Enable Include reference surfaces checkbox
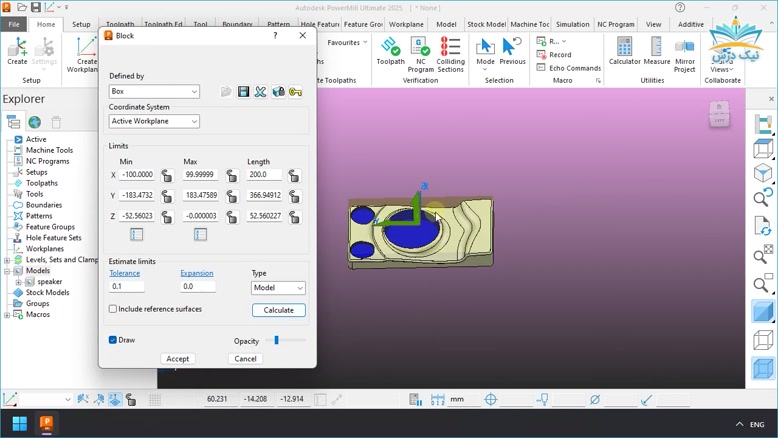 [113, 309]
